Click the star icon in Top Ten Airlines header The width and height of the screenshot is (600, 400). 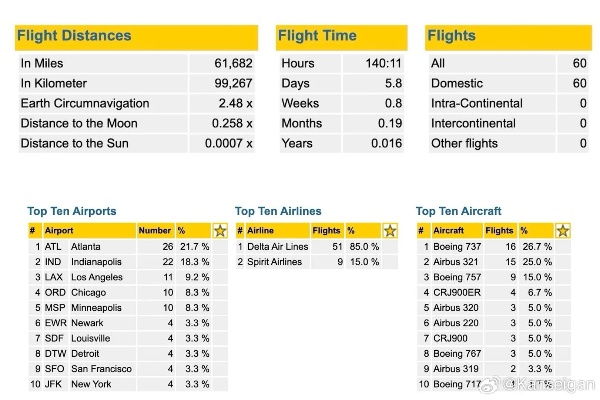click(x=389, y=230)
